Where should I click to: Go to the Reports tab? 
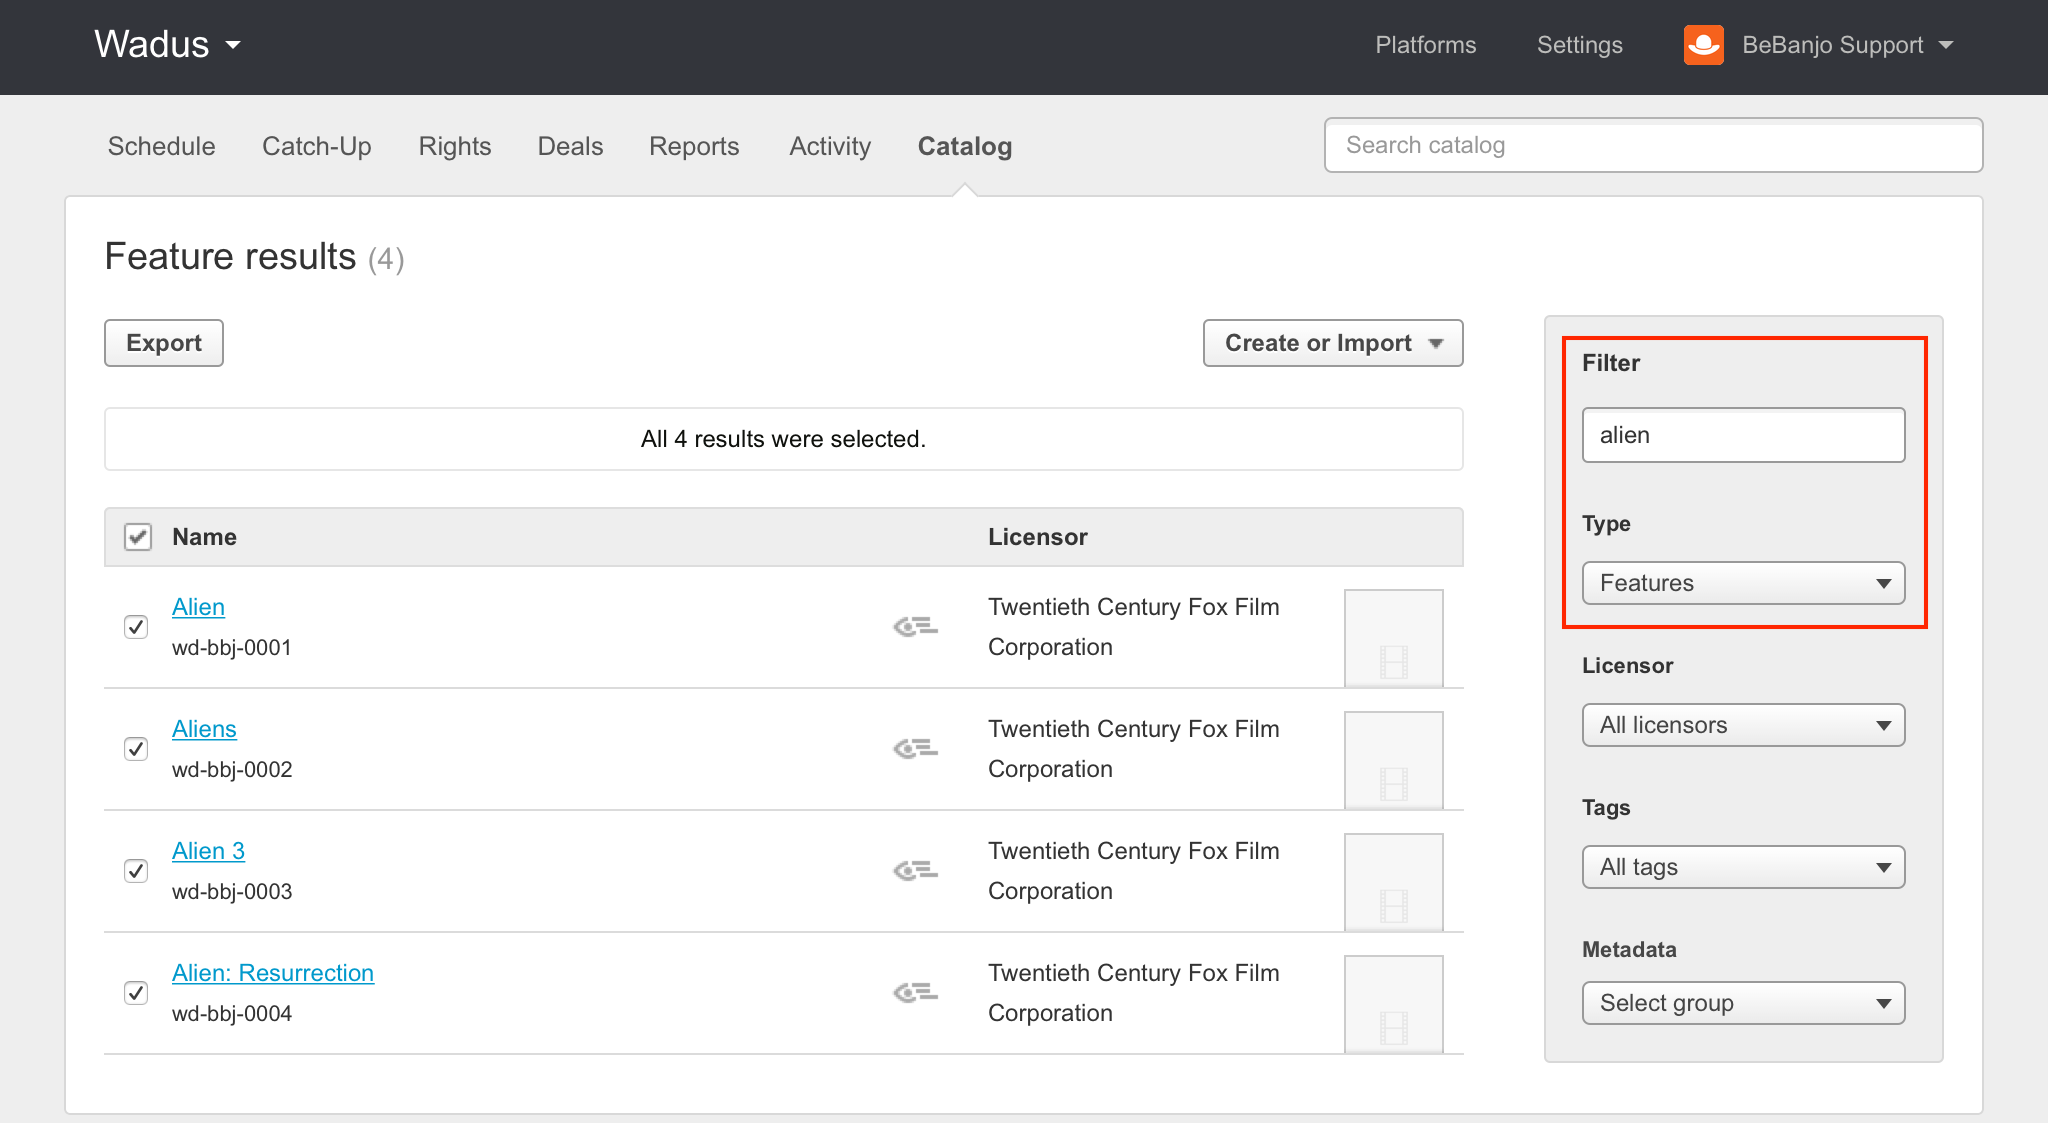click(694, 146)
